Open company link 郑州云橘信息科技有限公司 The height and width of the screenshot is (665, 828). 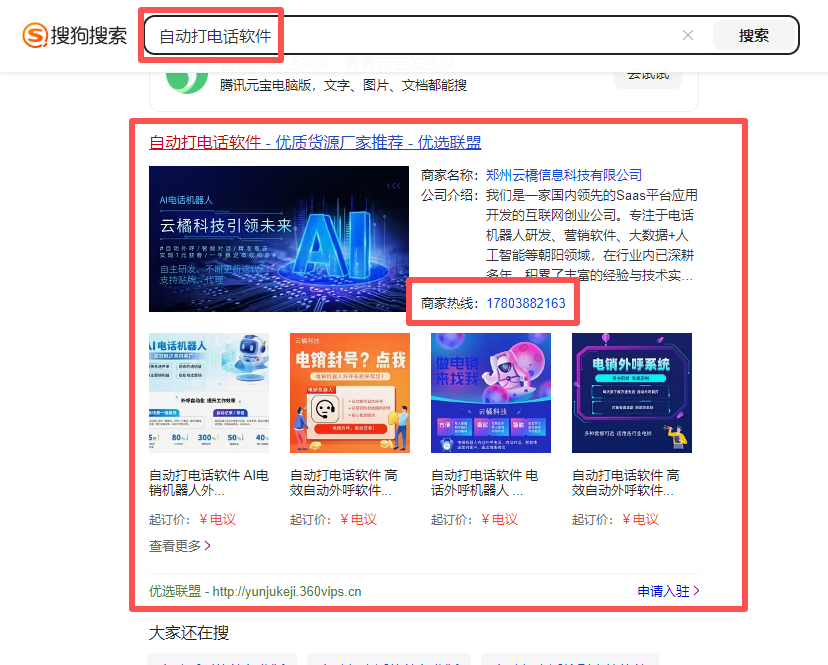[564, 175]
